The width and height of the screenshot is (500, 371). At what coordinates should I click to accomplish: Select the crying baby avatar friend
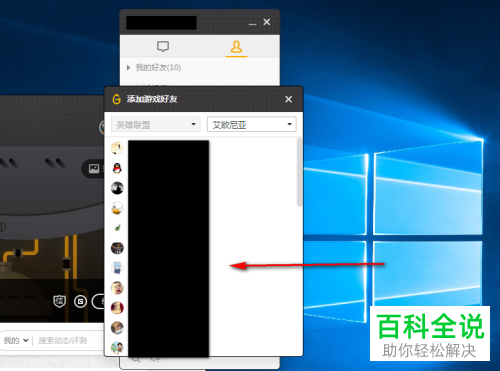tap(117, 288)
